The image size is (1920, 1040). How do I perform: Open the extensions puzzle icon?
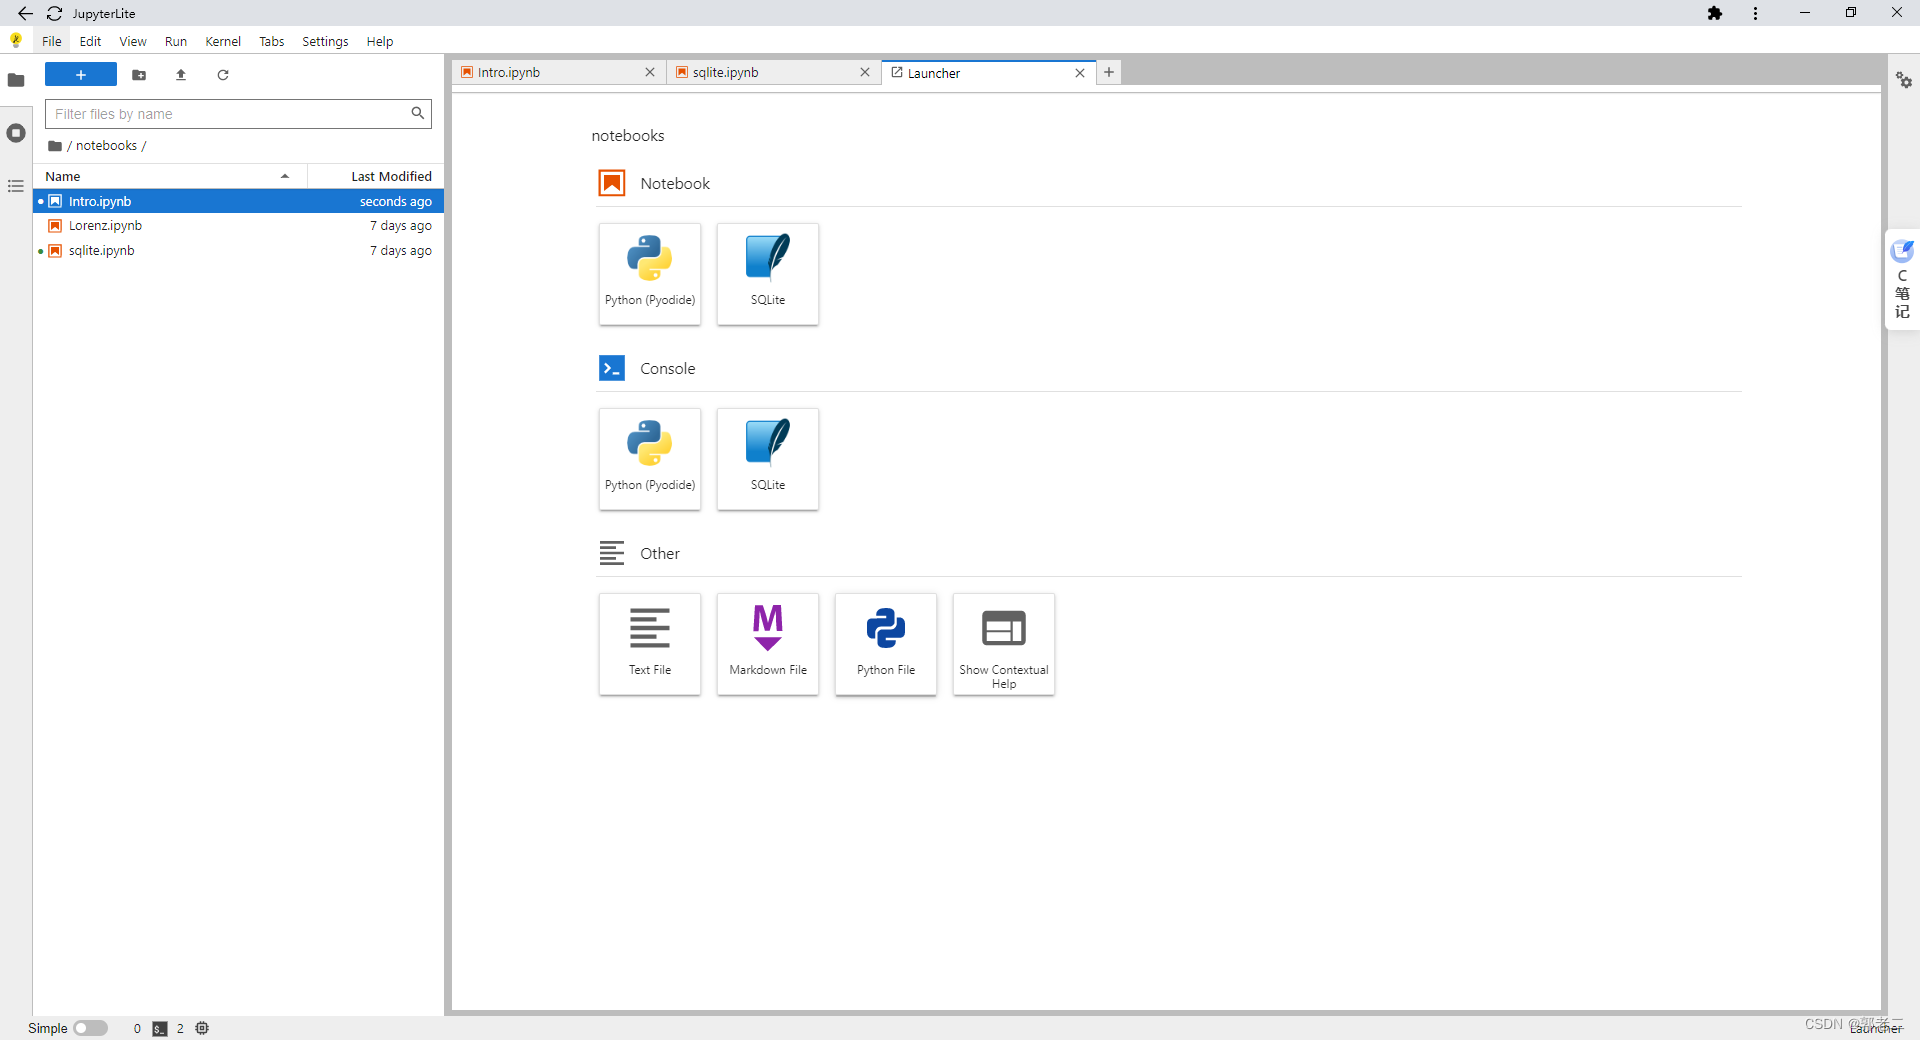[1715, 13]
